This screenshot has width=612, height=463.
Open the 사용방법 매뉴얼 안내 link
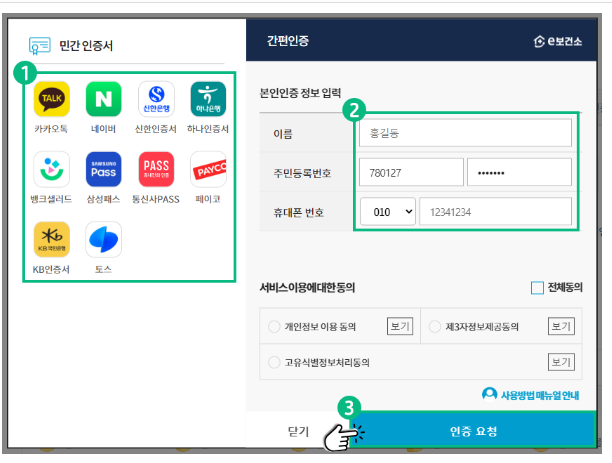coord(540,395)
